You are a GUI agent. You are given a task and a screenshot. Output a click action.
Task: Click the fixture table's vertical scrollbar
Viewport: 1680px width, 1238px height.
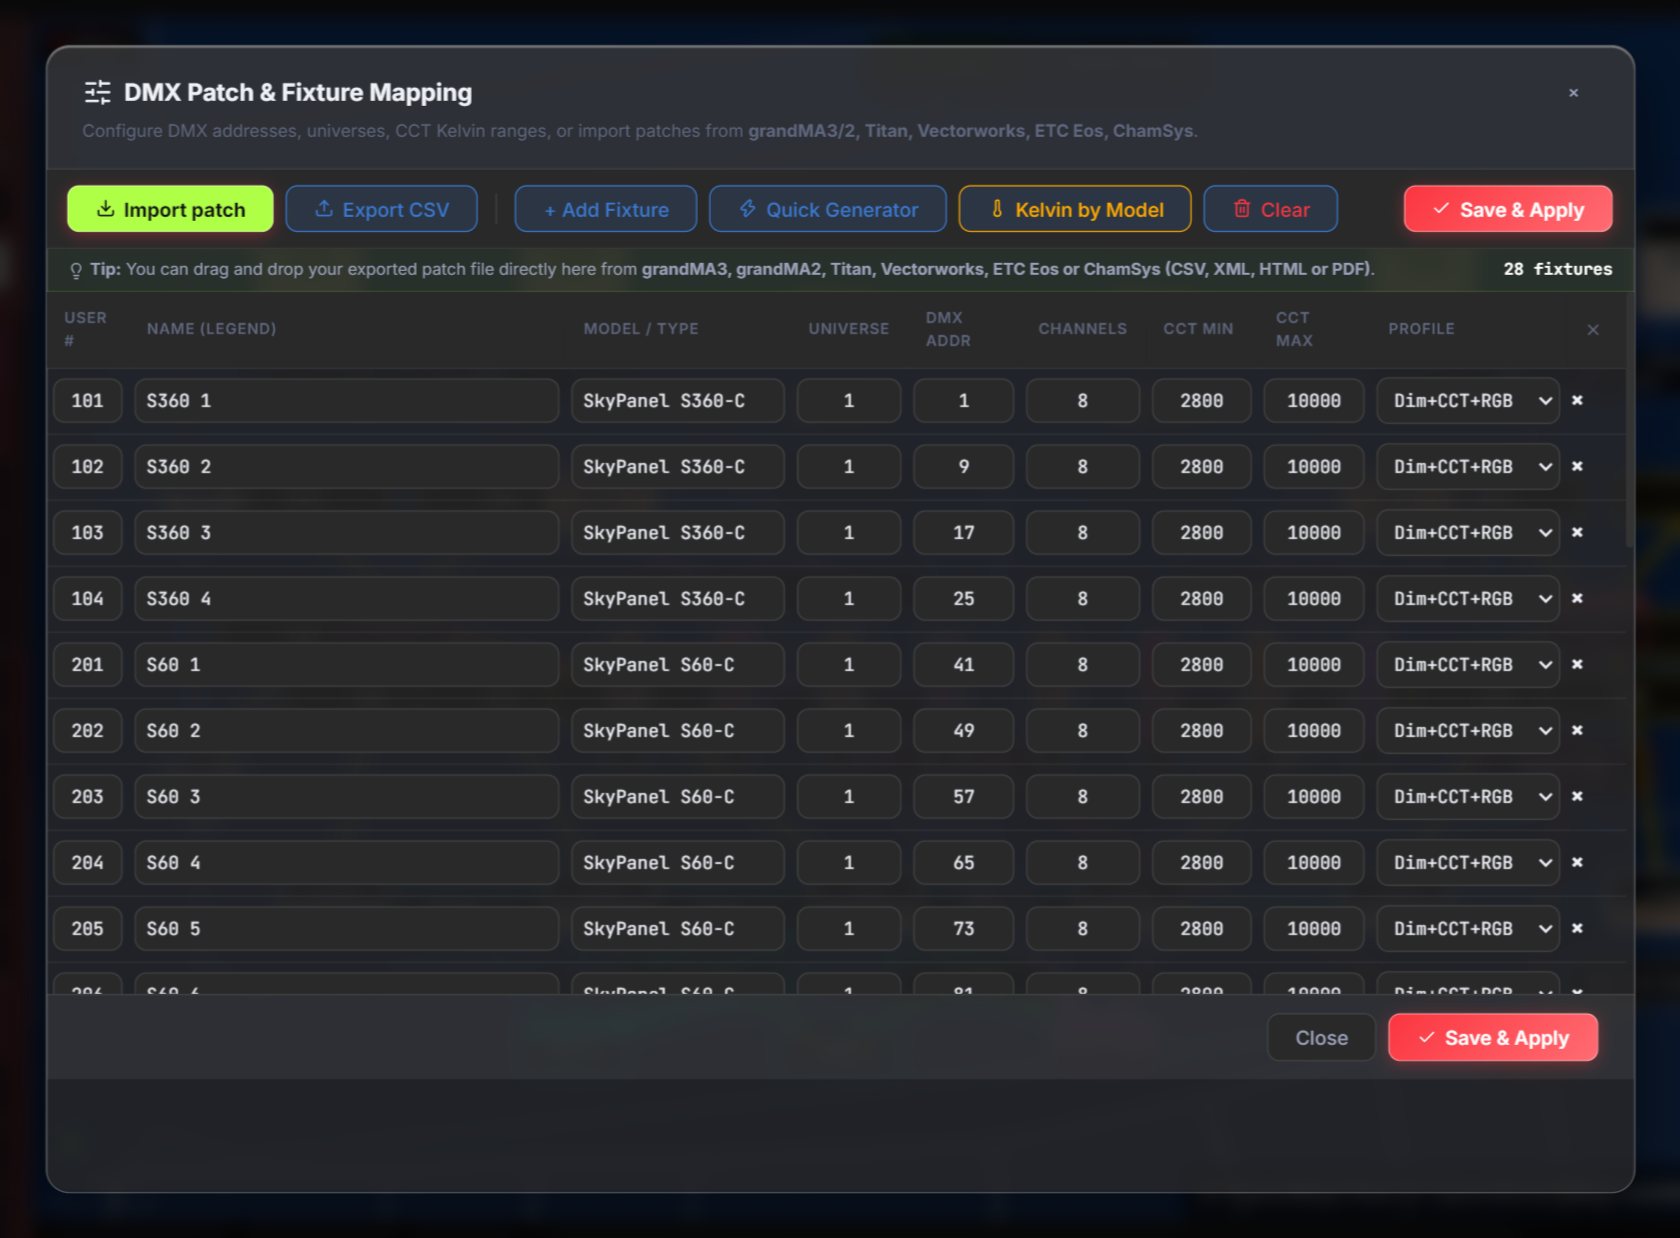pyautogui.click(x=1630, y=420)
